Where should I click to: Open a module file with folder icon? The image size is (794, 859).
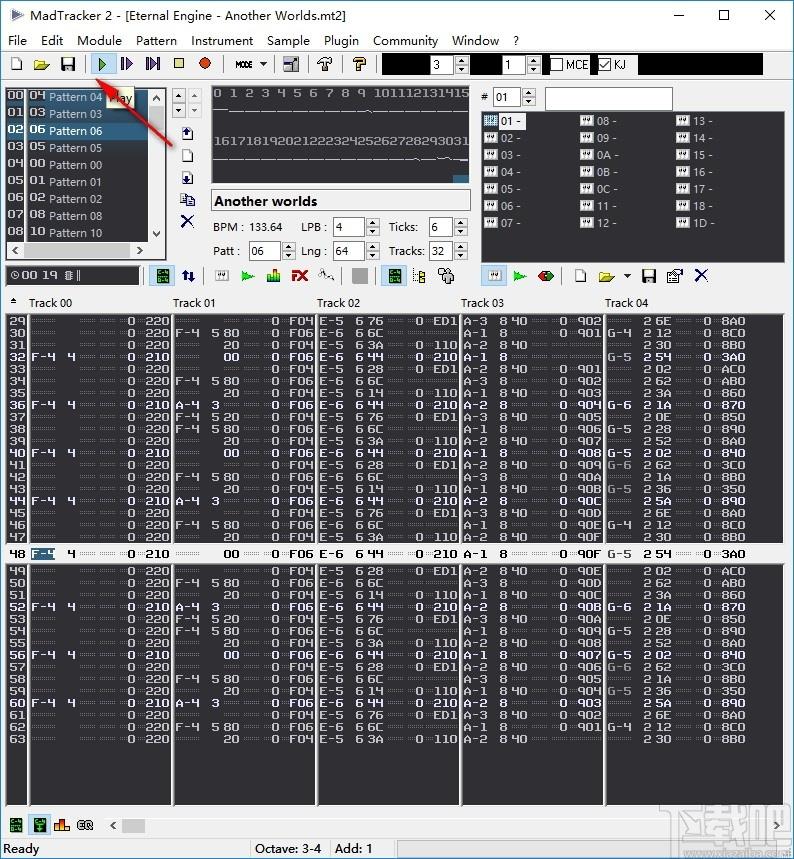pyautogui.click(x=42, y=64)
